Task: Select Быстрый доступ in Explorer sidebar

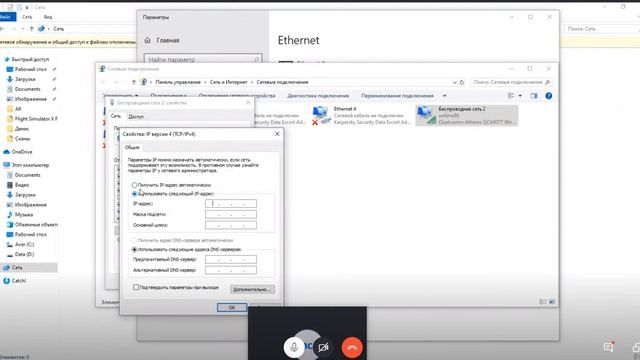Action: (x=27, y=60)
